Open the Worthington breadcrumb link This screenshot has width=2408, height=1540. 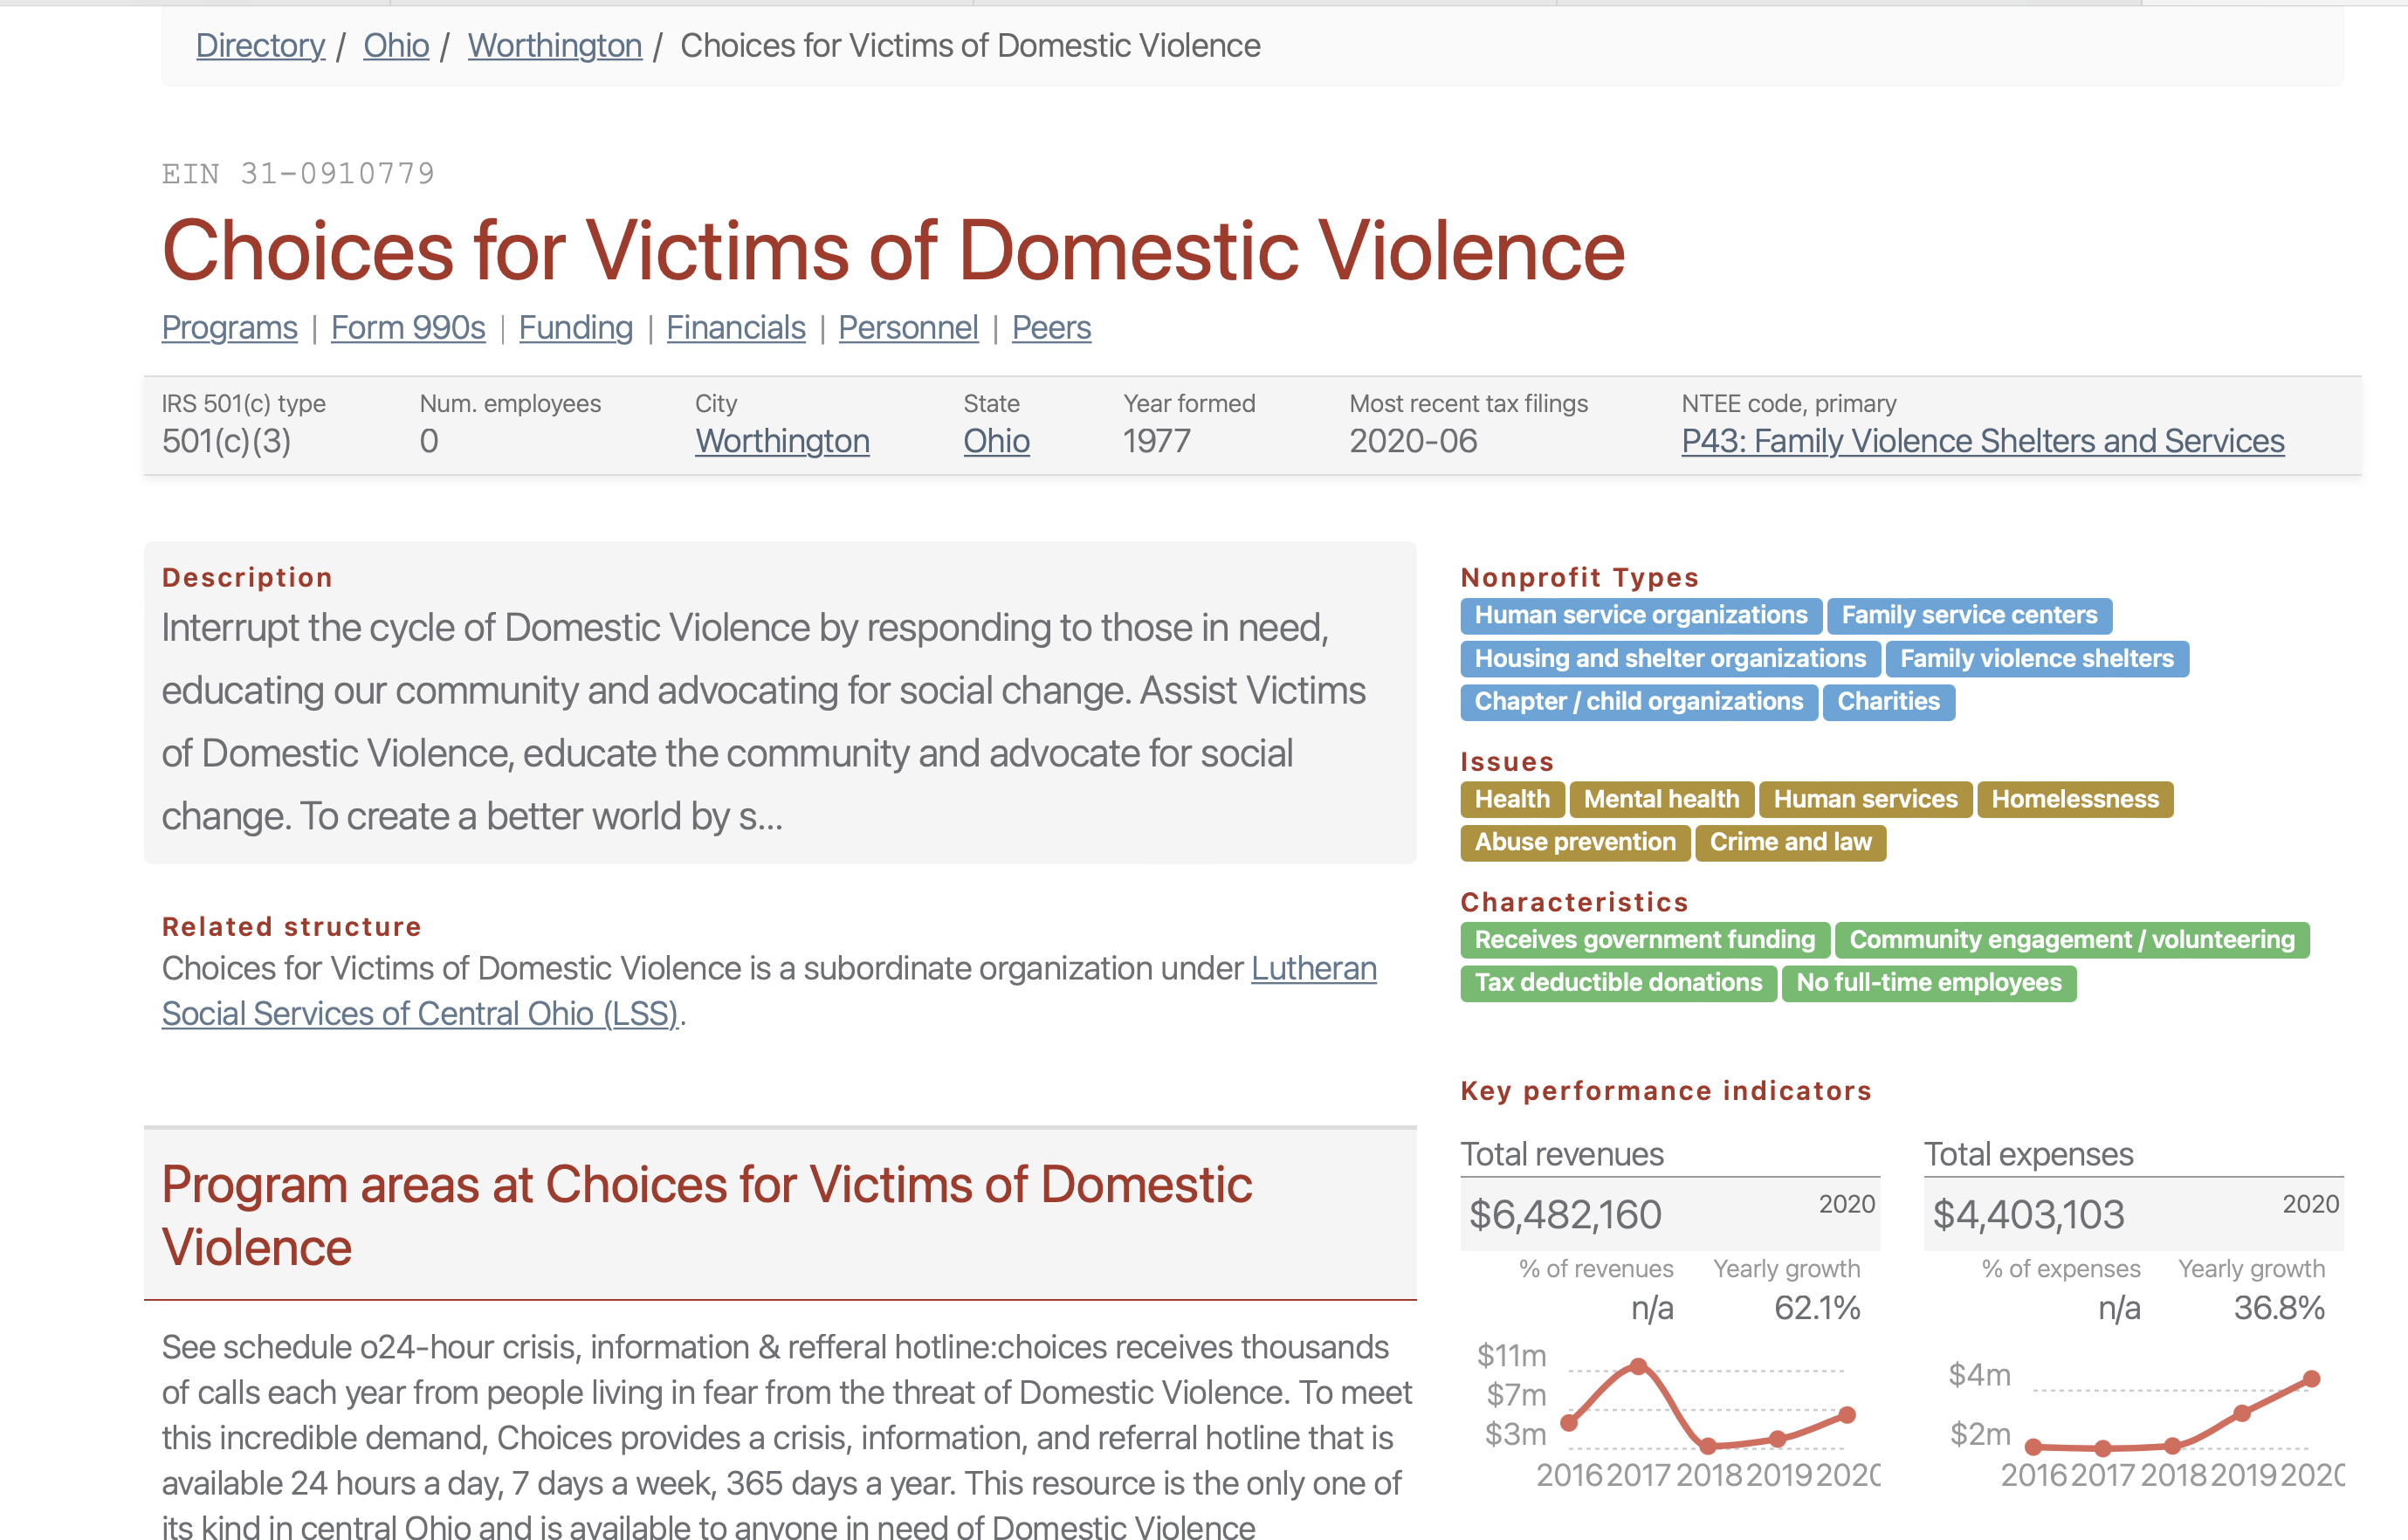(554, 46)
